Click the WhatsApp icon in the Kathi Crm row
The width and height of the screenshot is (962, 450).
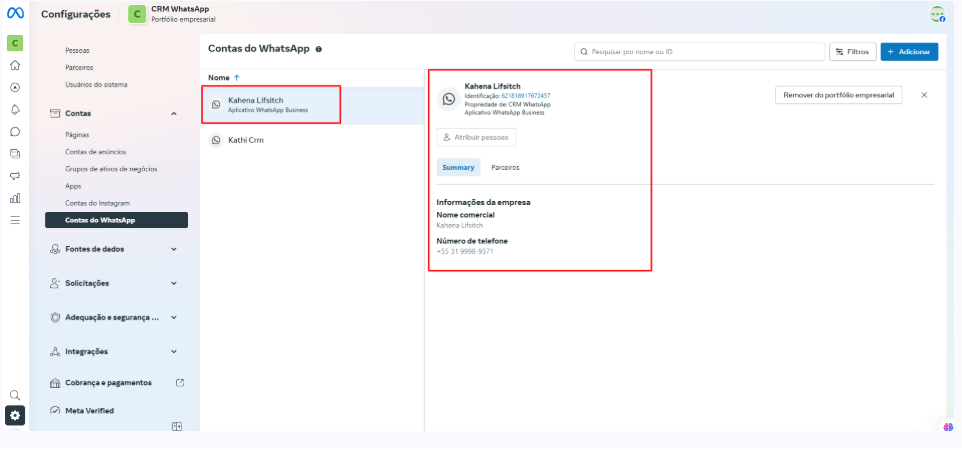pyautogui.click(x=216, y=141)
